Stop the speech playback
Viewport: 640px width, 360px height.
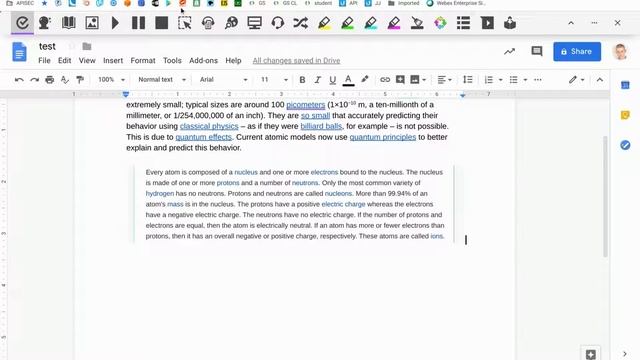pos(162,23)
